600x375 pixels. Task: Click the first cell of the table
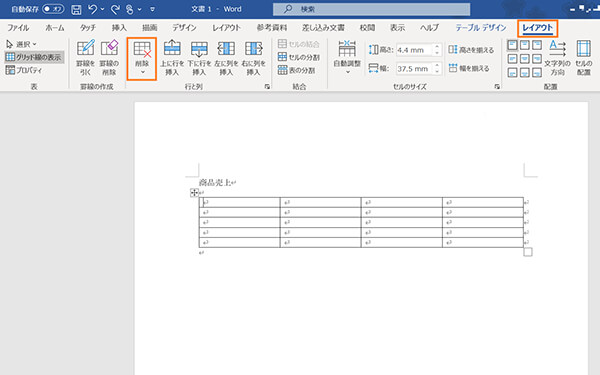tap(240, 202)
